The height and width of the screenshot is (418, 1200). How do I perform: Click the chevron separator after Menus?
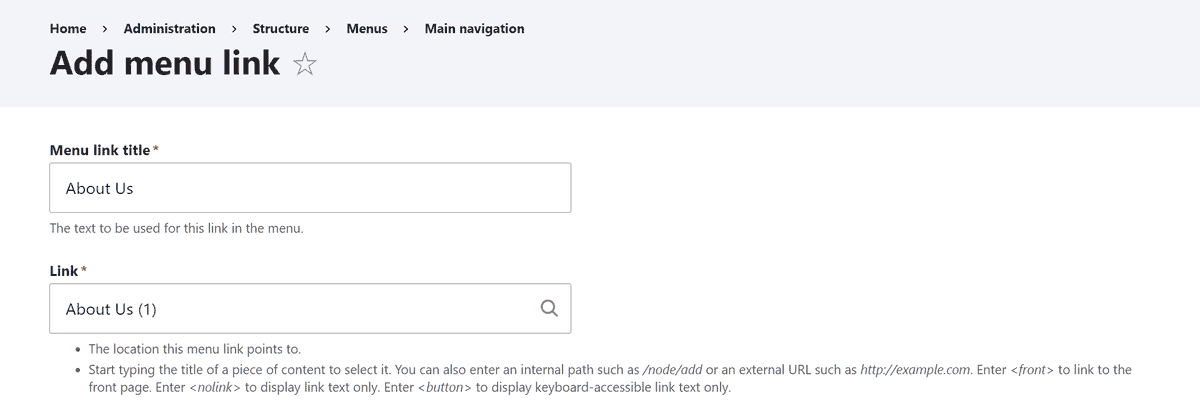406,29
